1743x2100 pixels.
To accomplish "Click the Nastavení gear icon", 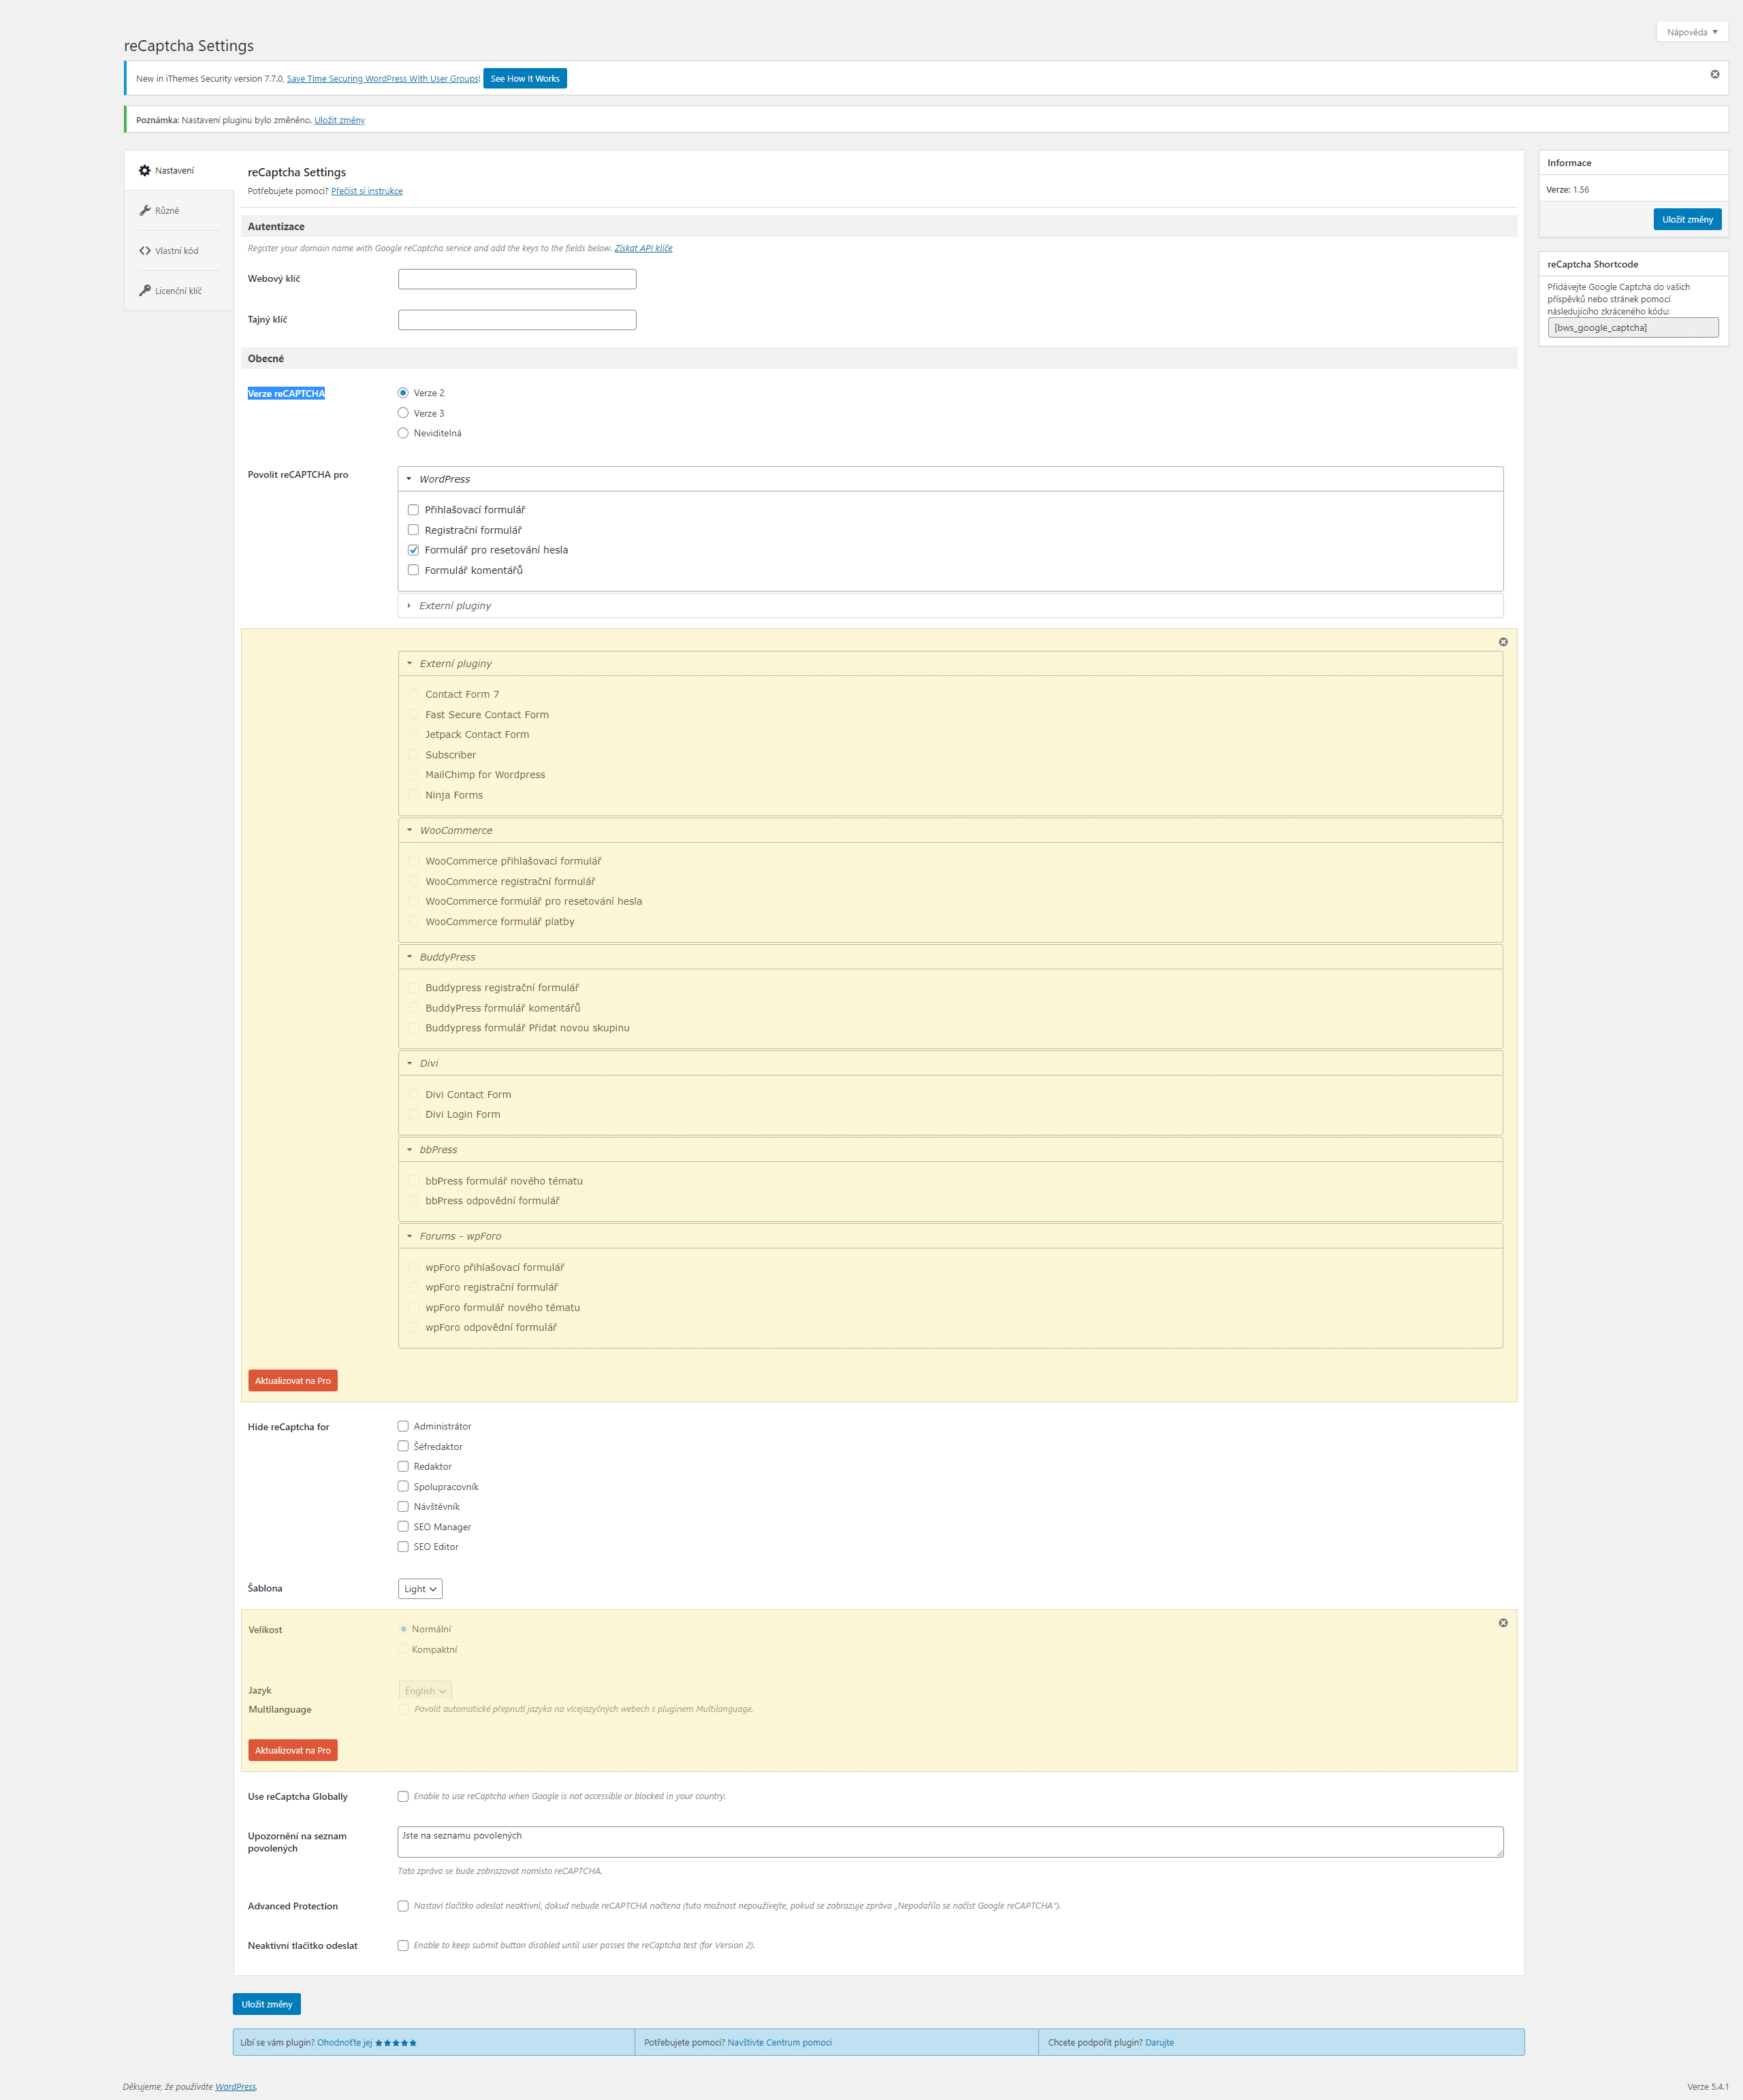I will [145, 171].
